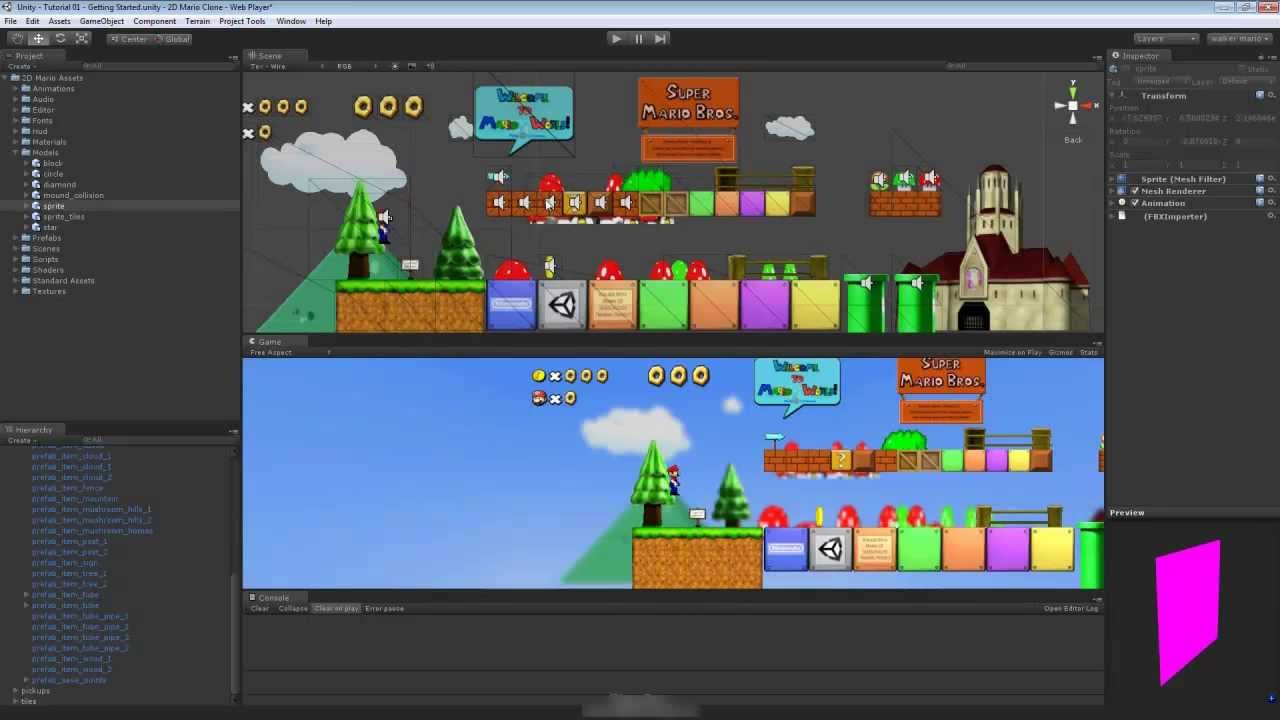Select the mound_collision model
Screen dimensions: 1280x720
click(73, 195)
